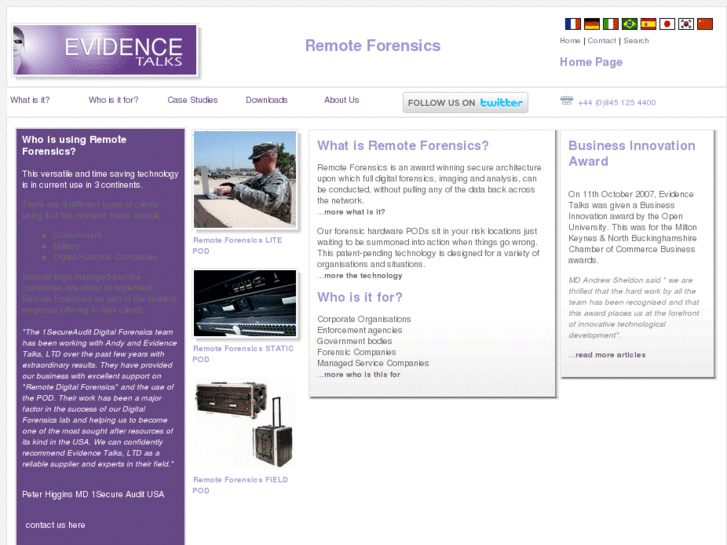Click 'Government bodies' in the list
Screen dimensions: 727x545
point(354,341)
